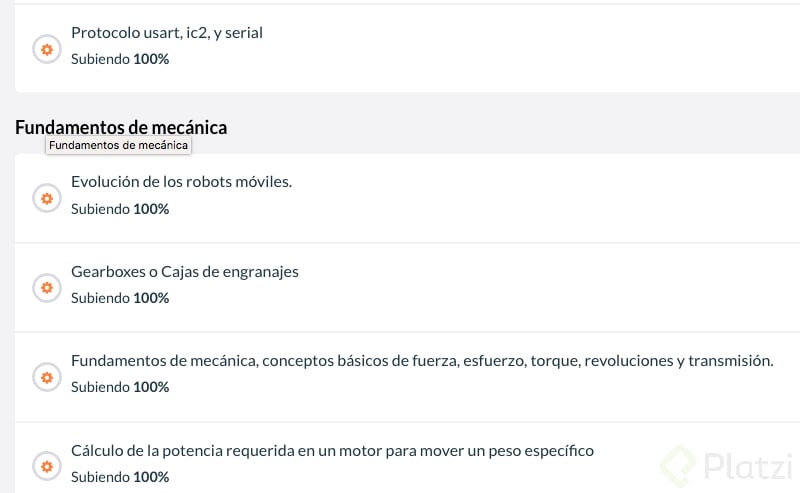Viewport: 800px width, 493px height.
Task: Click the Fundamentos de mecánica section heading
Action: click(121, 127)
